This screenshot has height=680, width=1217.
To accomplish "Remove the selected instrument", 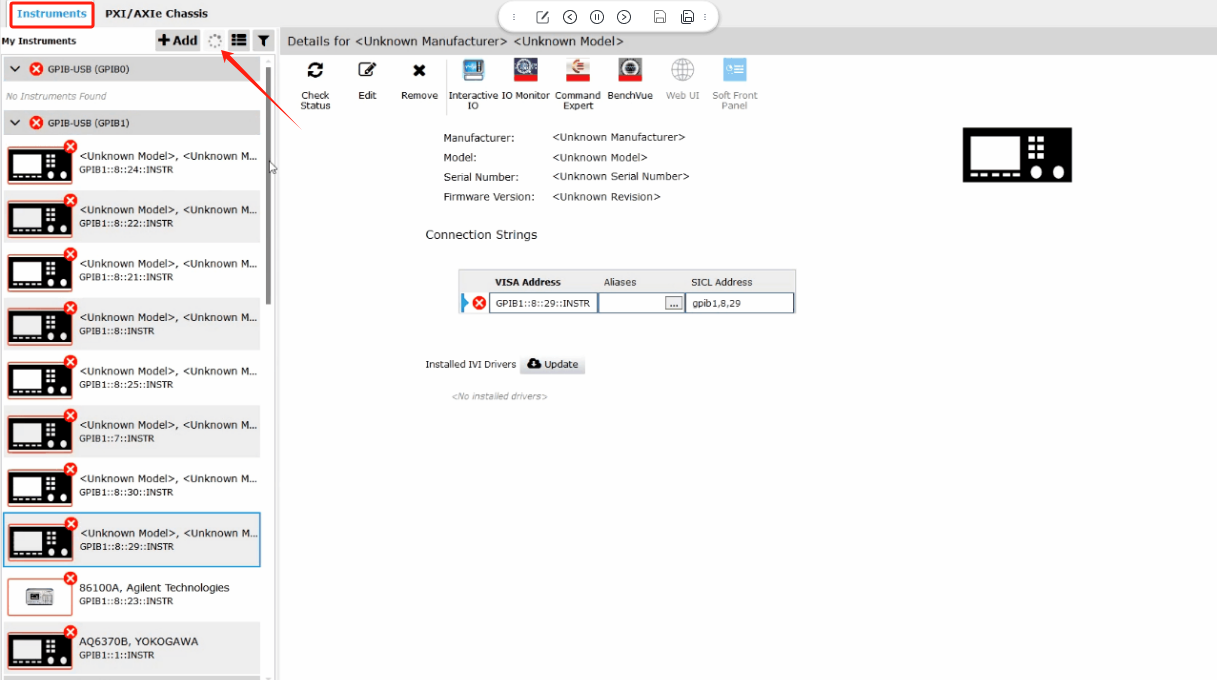I will [419, 71].
